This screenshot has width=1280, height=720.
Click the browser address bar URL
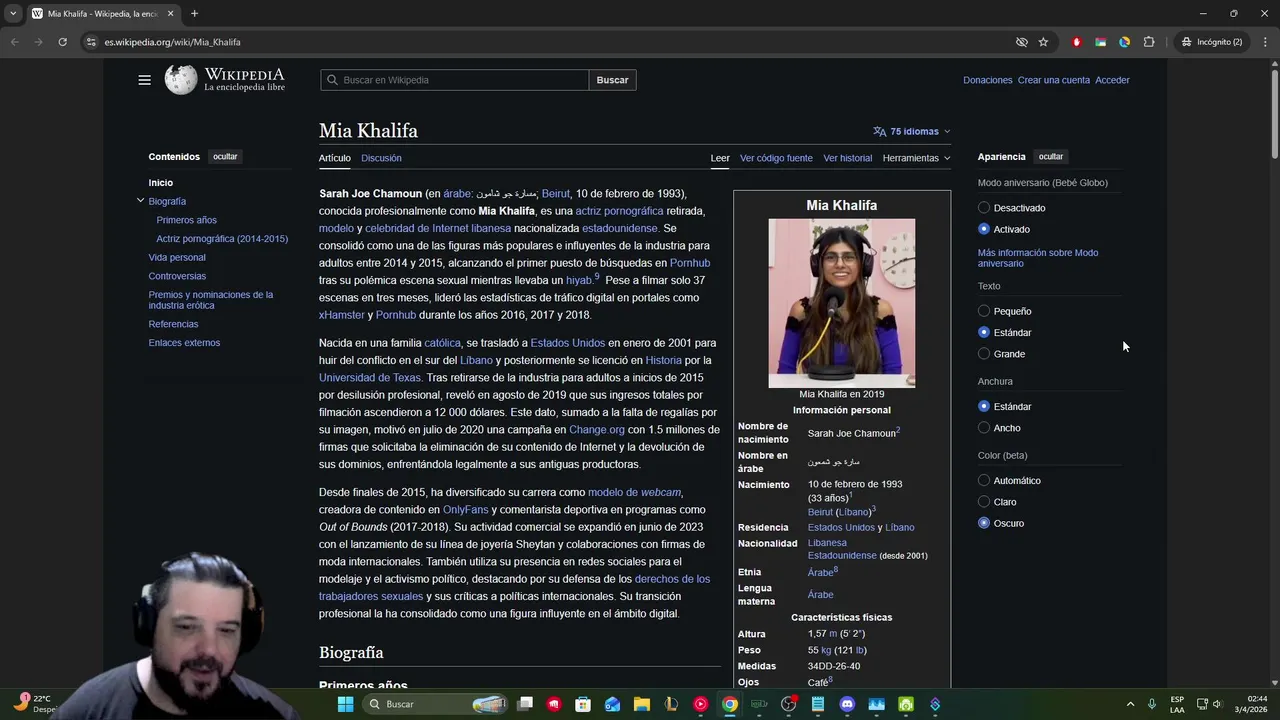[x=172, y=42]
